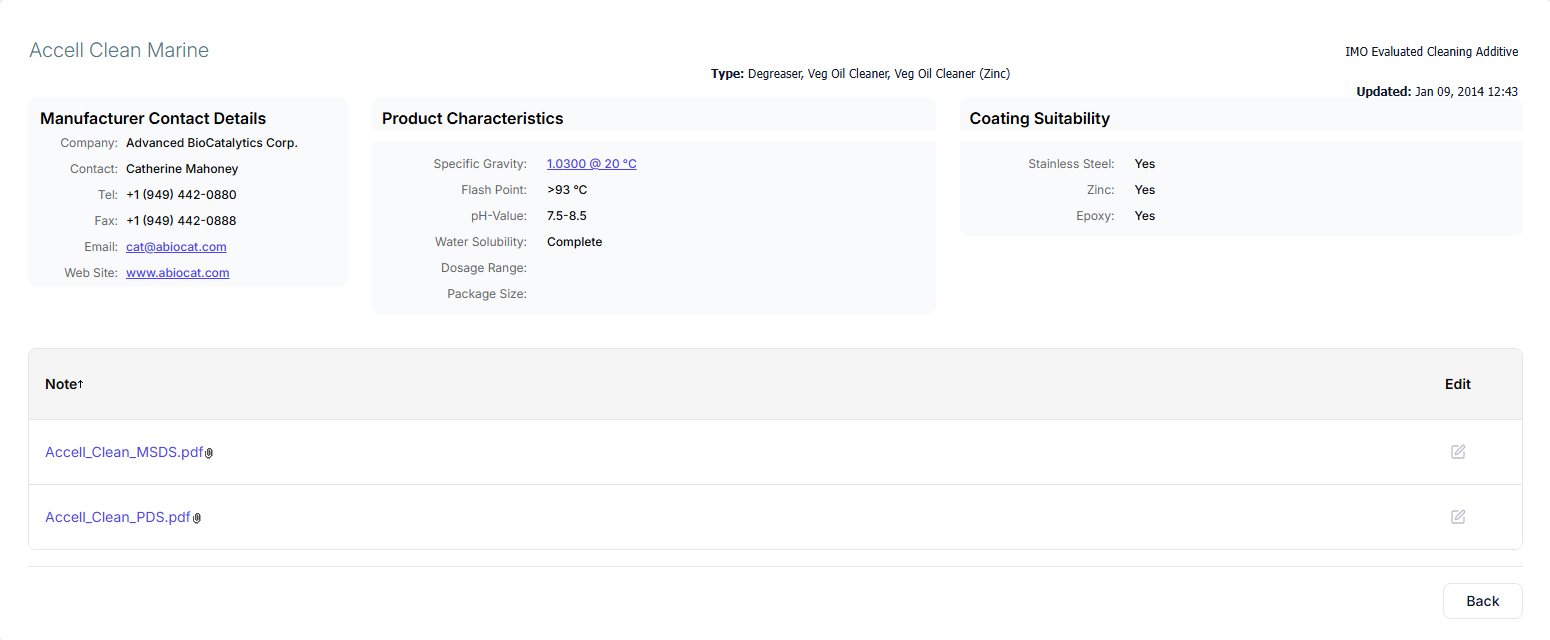1550x640 pixels.
Task: Open the Accell_Clean_PDS.pdf attachment link
Action: pyautogui.click(x=118, y=517)
